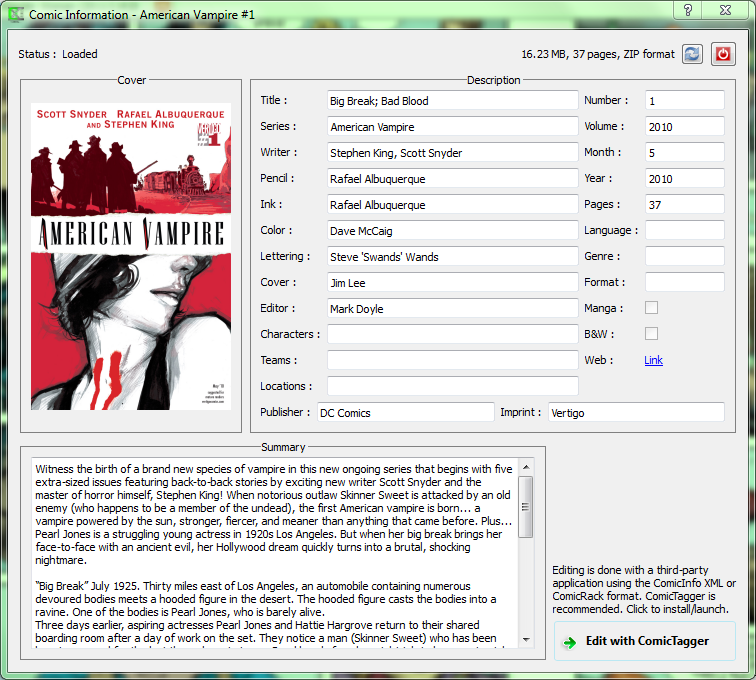Click the 'Status : Loaded' text
Image resolution: width=756 pixels, height=680 pixels.
58,54
